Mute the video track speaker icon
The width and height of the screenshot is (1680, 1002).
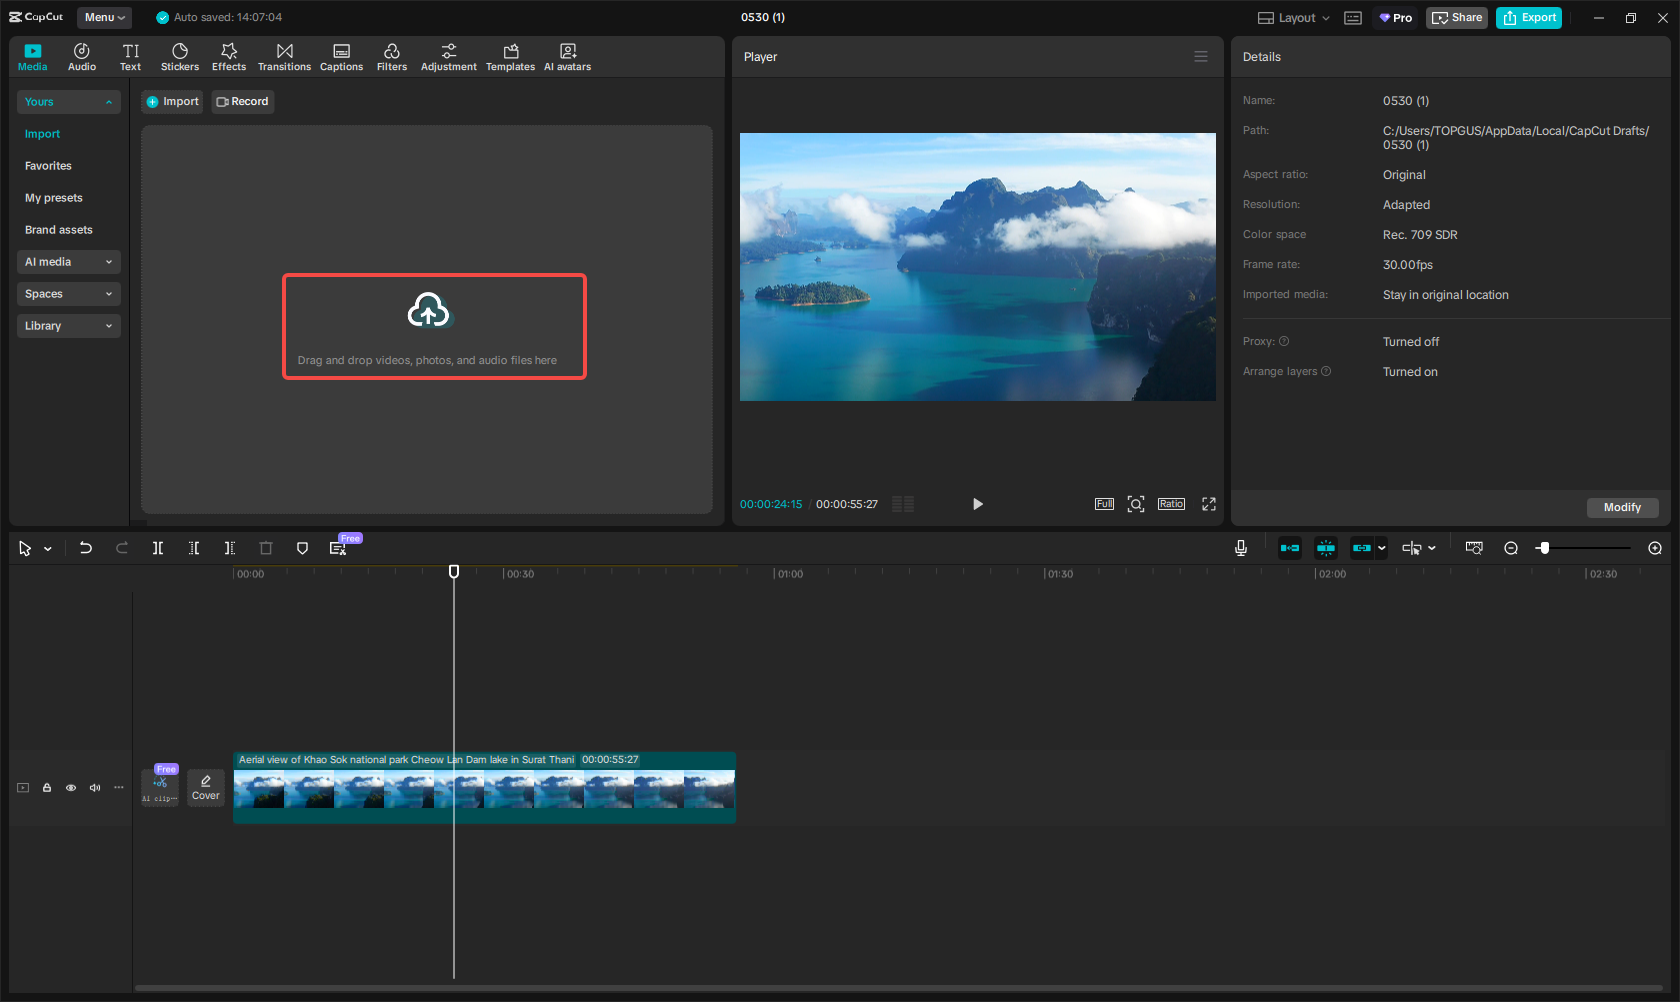pos(95,788)
